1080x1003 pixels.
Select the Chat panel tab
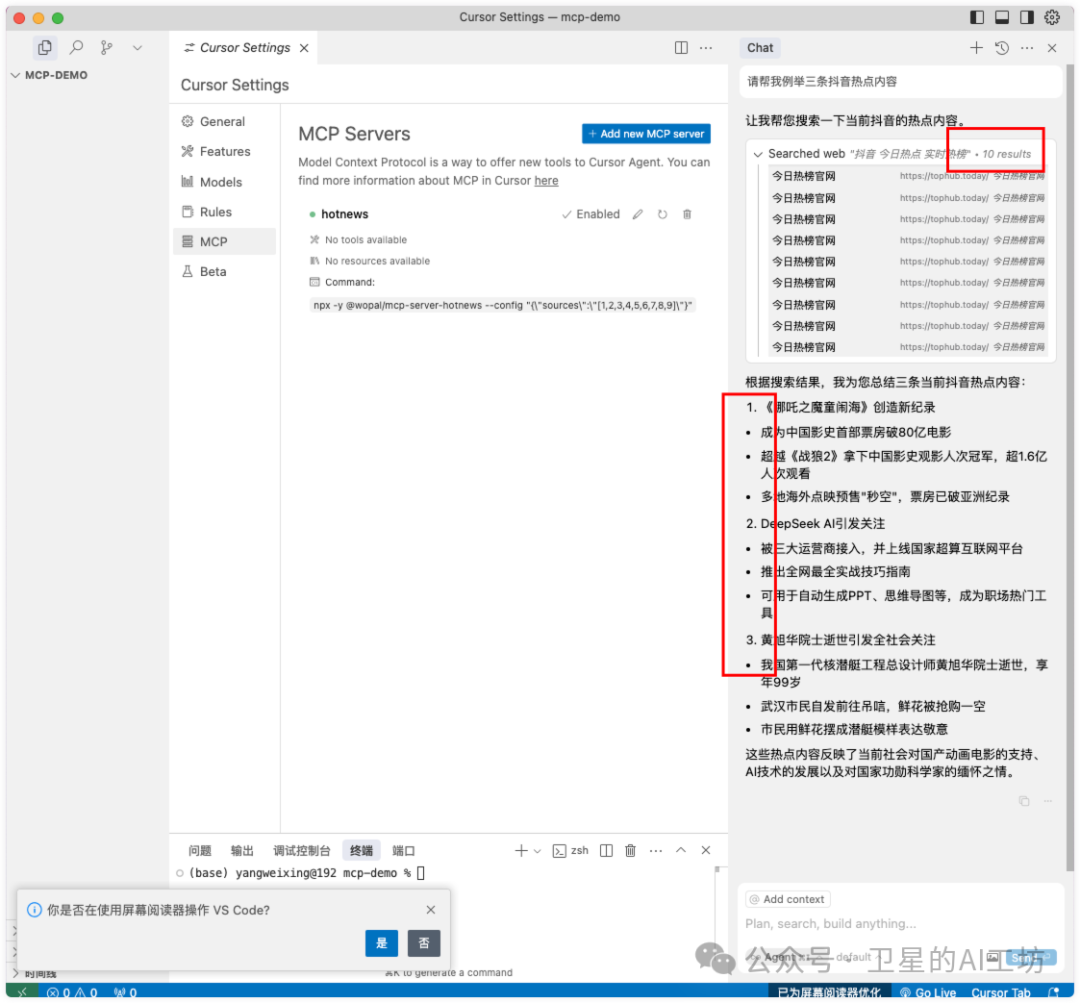(x=760, y=48)
